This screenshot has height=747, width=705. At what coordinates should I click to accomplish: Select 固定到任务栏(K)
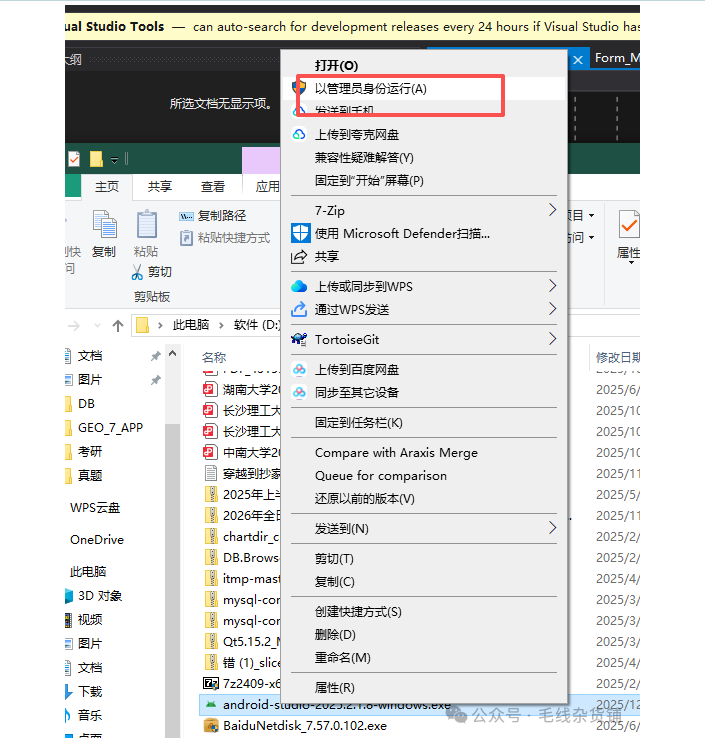pyautogui.click(x=358, y=423)
